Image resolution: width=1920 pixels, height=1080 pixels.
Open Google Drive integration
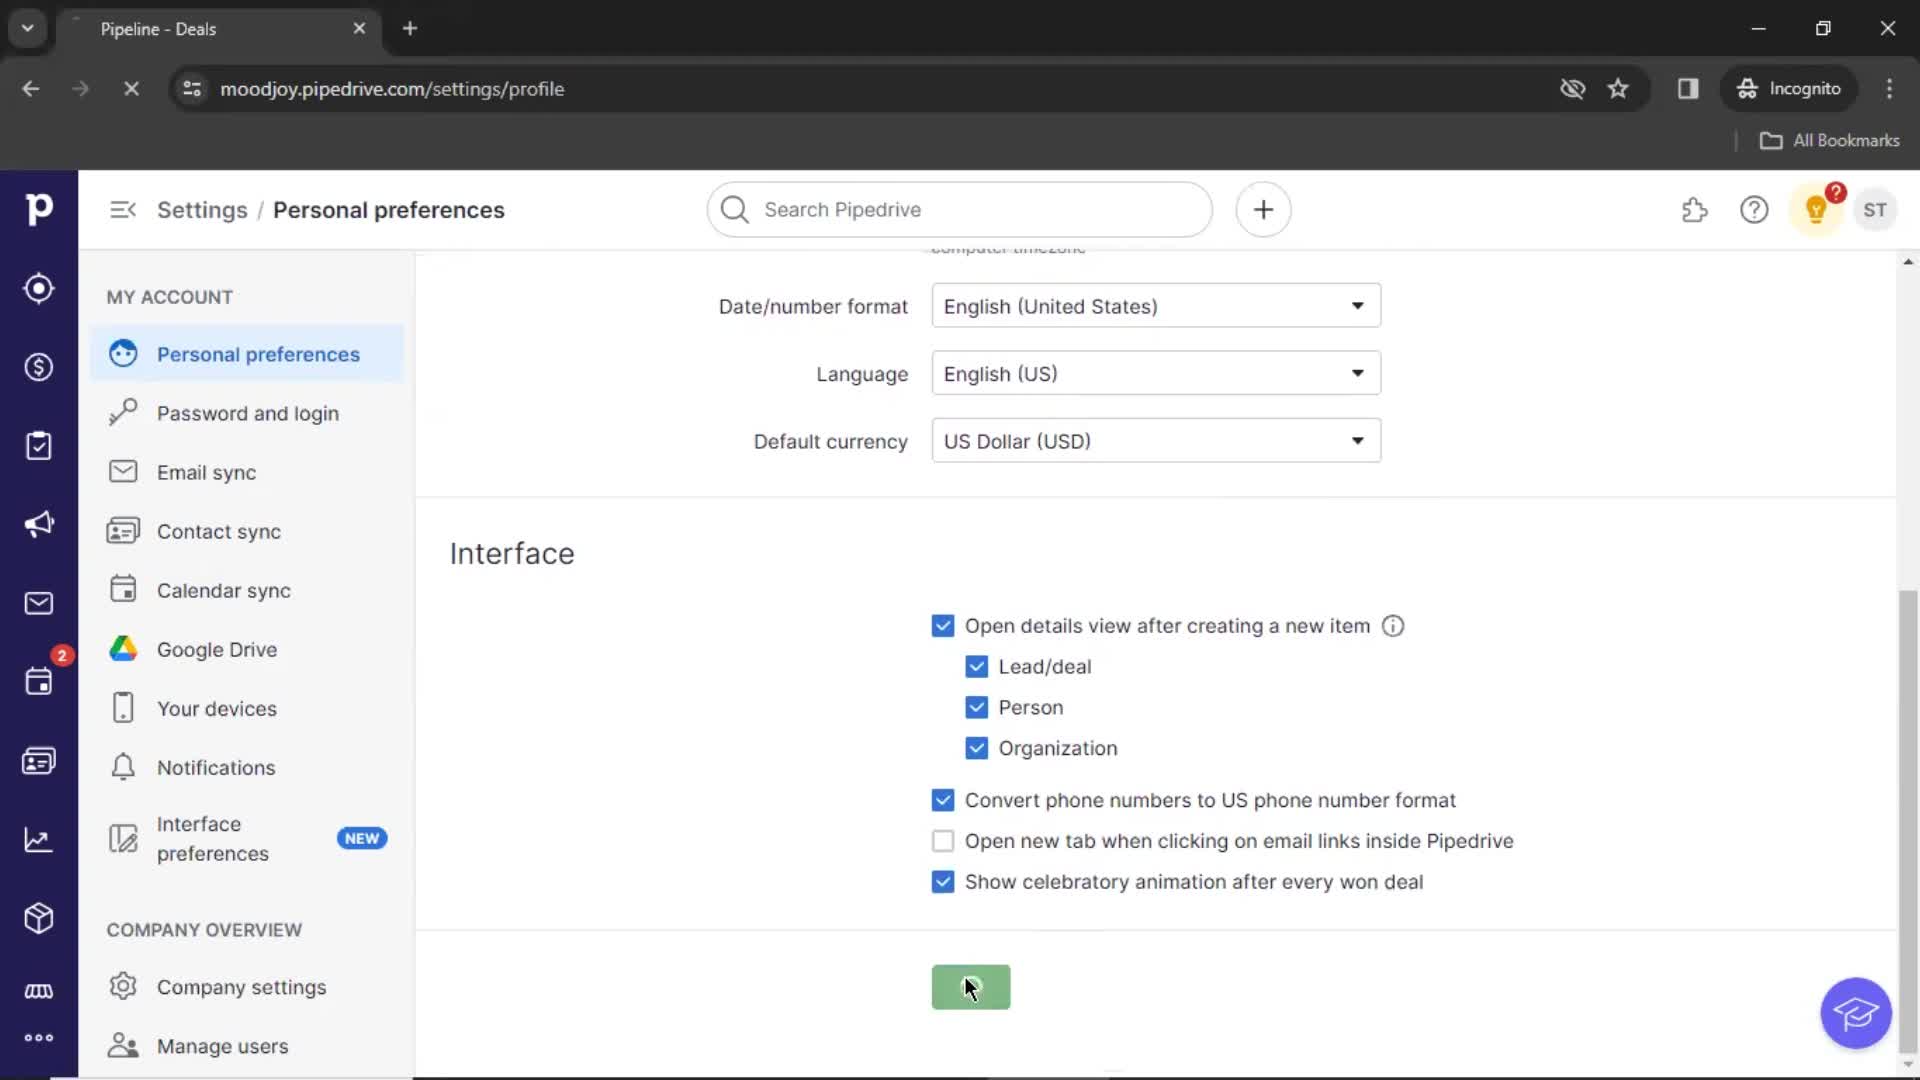[215, 649]
